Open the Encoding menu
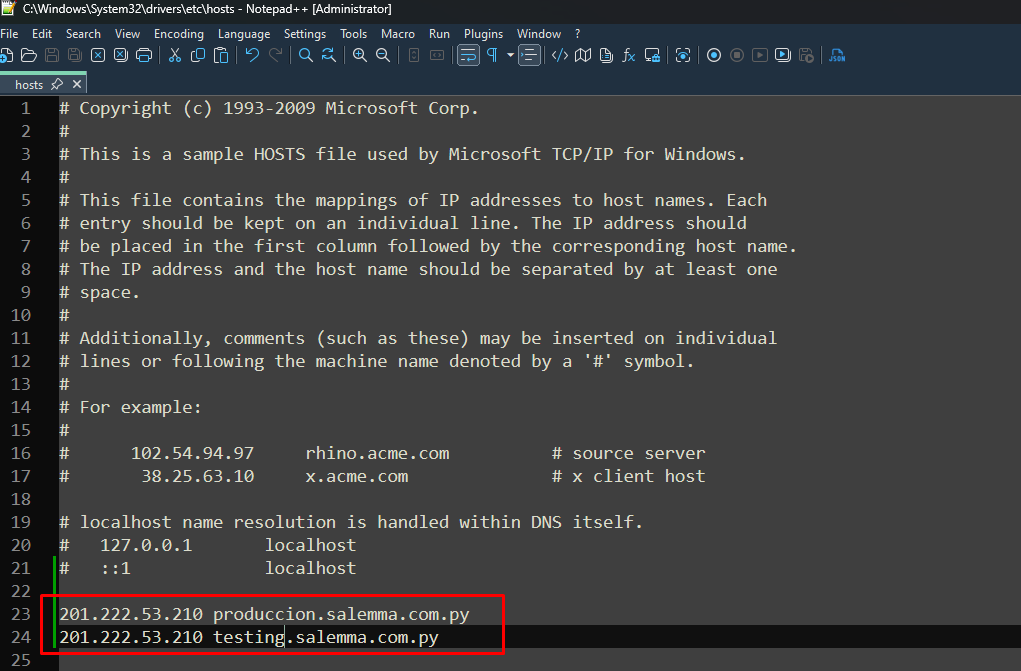Image resolution: width=1021 pixels, height=671 pixels. click(x=178, y=33)
